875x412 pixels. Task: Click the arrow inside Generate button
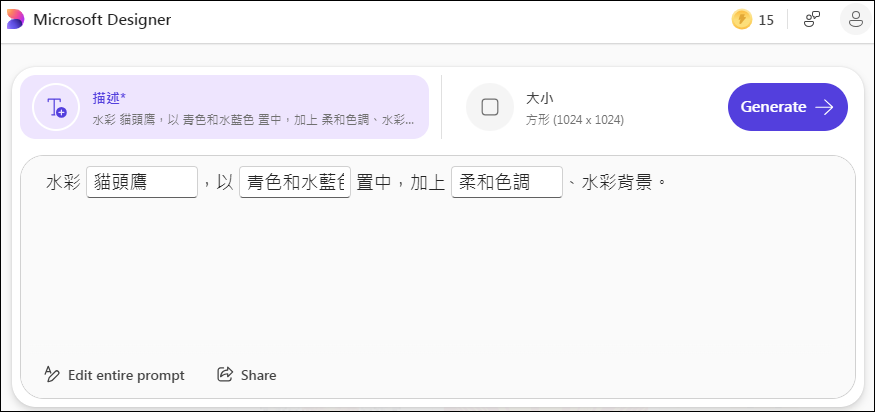(824, 107)
